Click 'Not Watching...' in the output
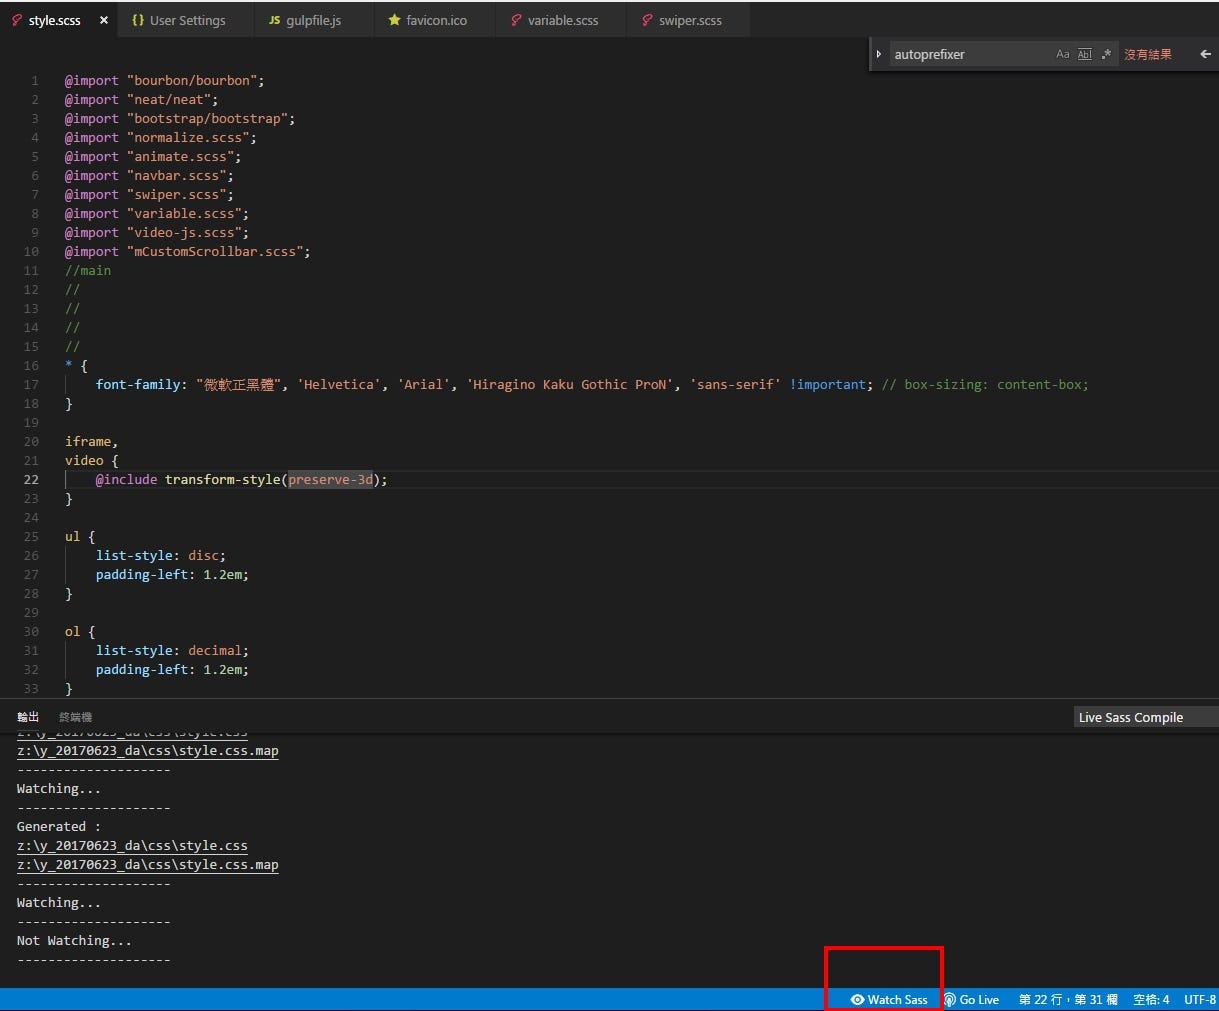Image resolution: width=1219 pixels, height=1011 pixels. pyautogui.click(x=74, y=941)
